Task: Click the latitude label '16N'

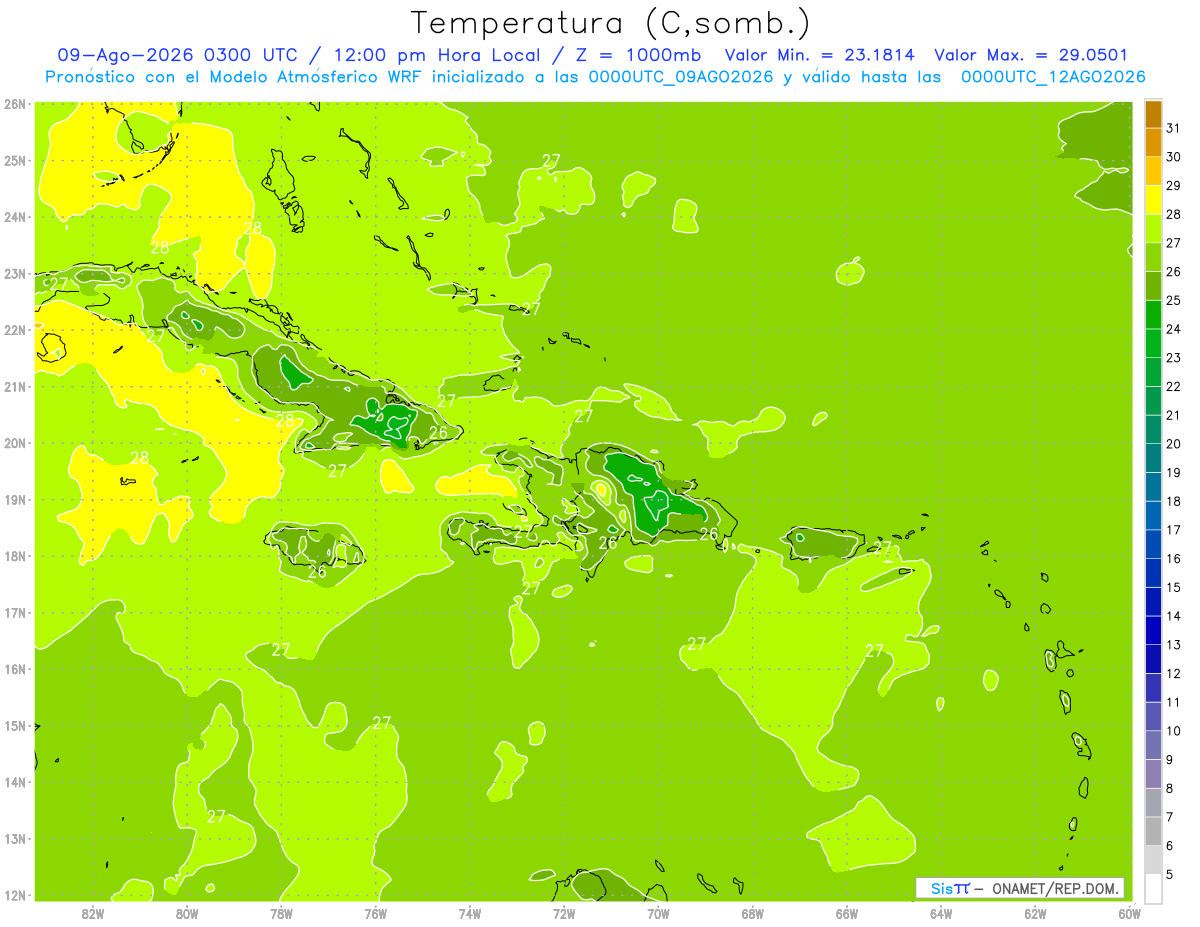Action: 14,669
